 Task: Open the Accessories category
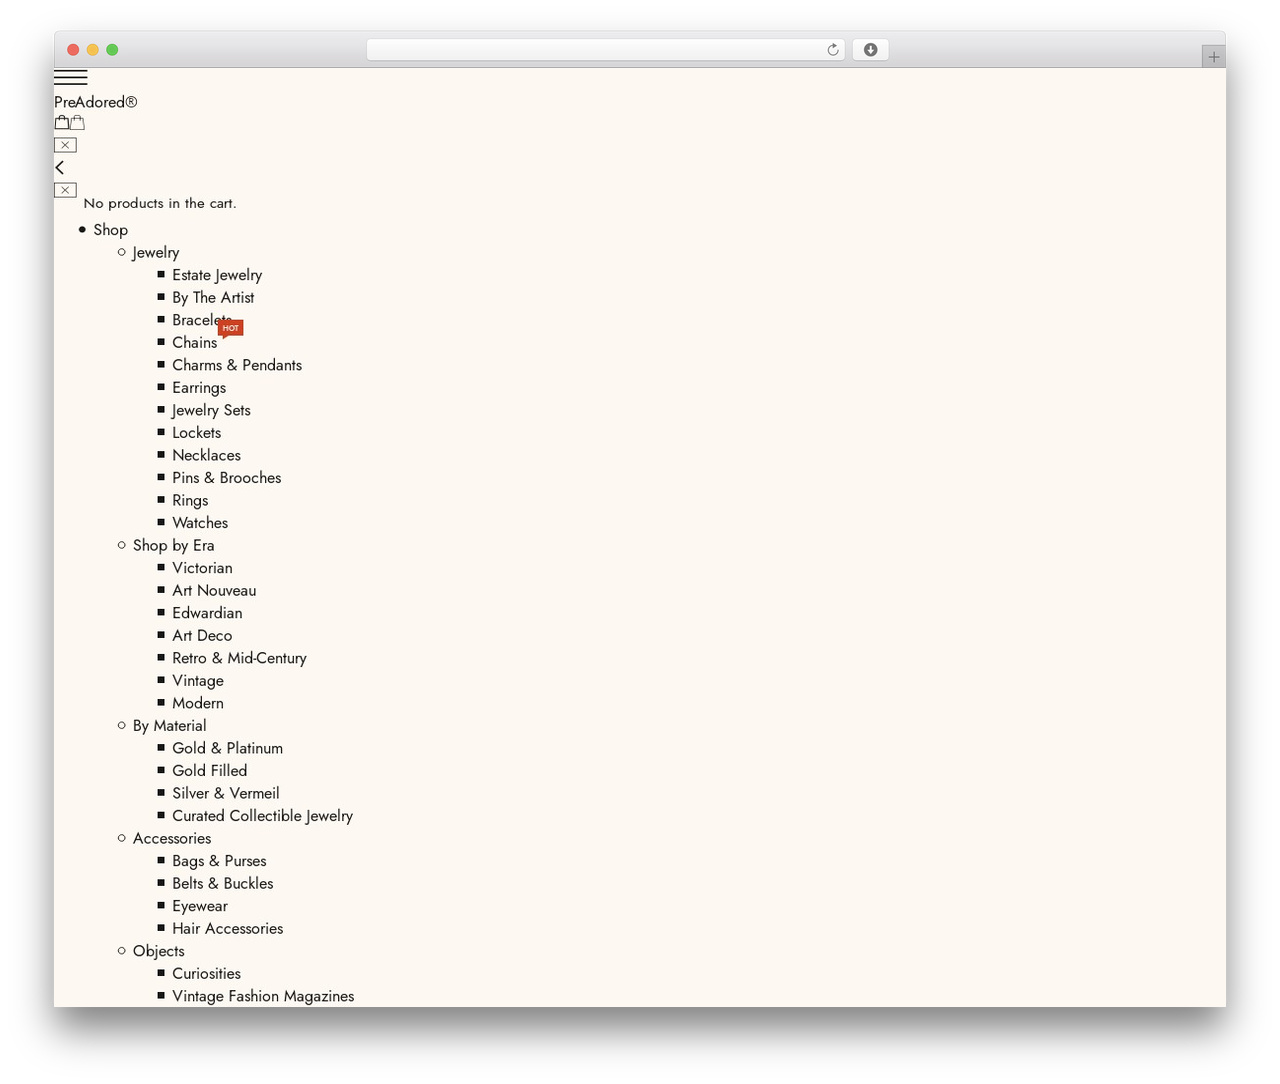[x=172, y=838]
